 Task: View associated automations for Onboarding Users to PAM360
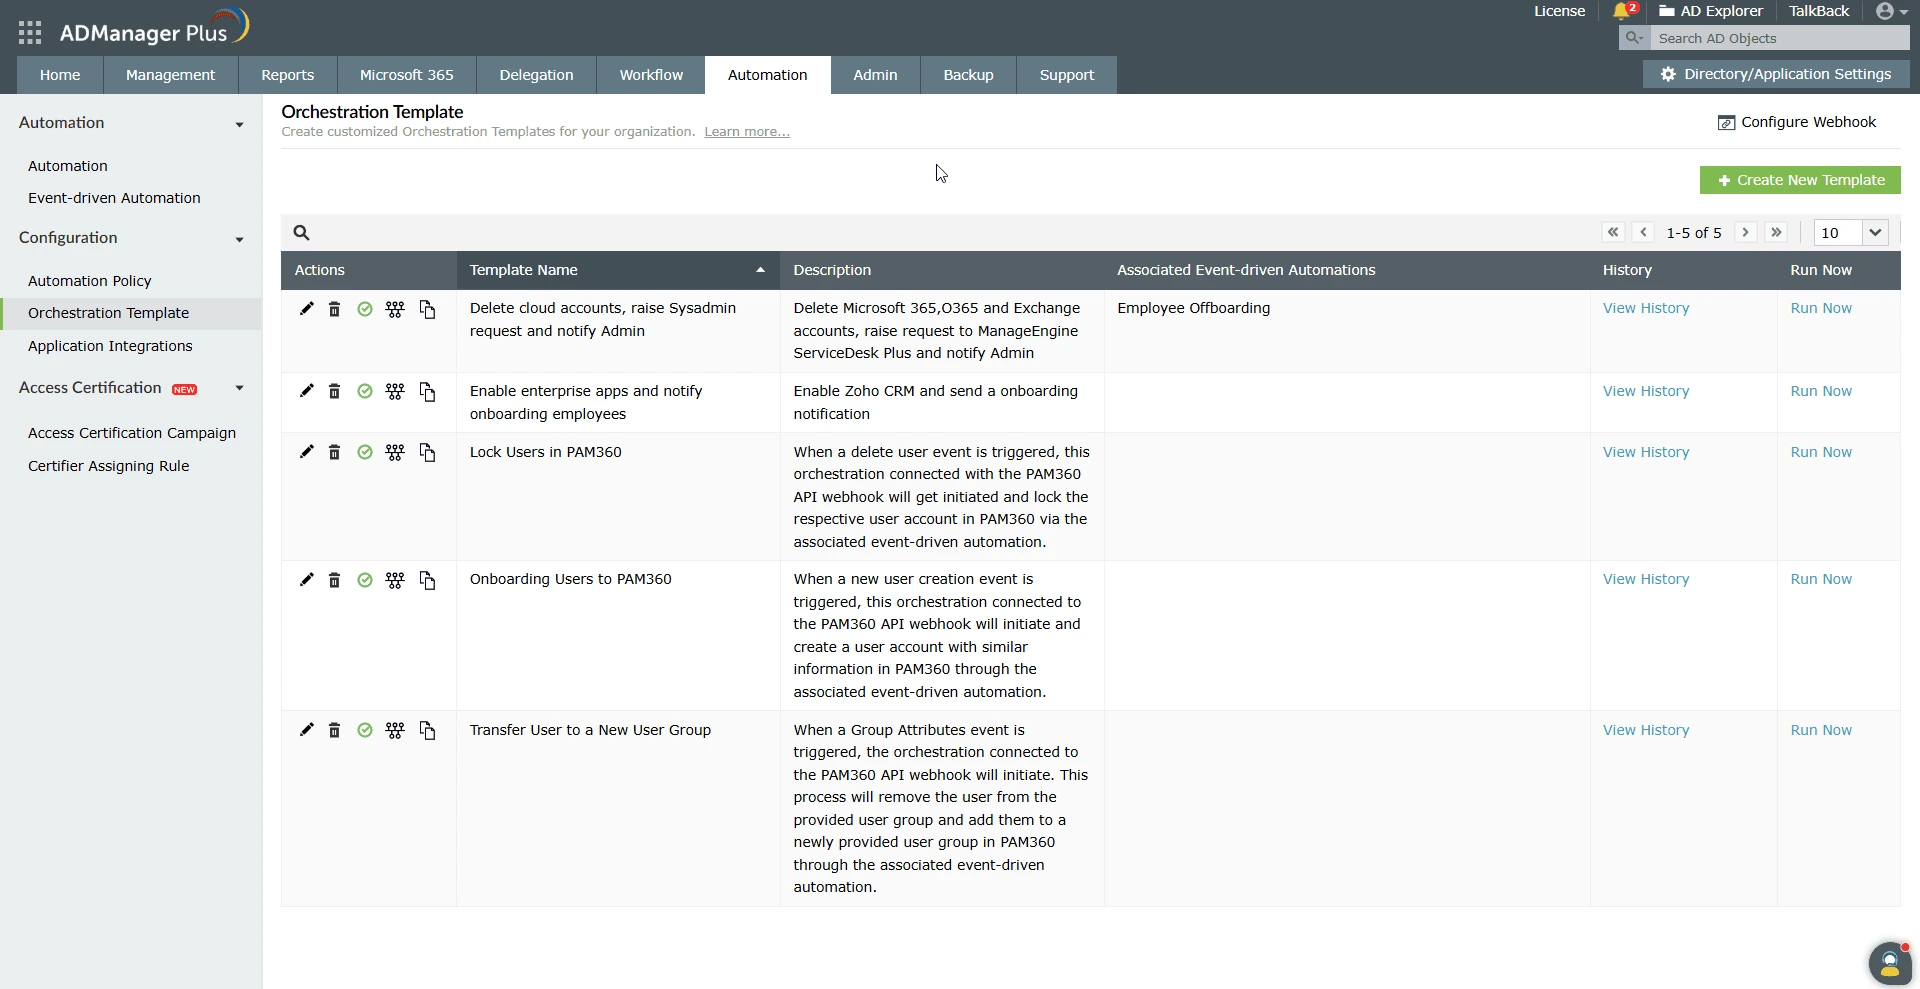395,580
